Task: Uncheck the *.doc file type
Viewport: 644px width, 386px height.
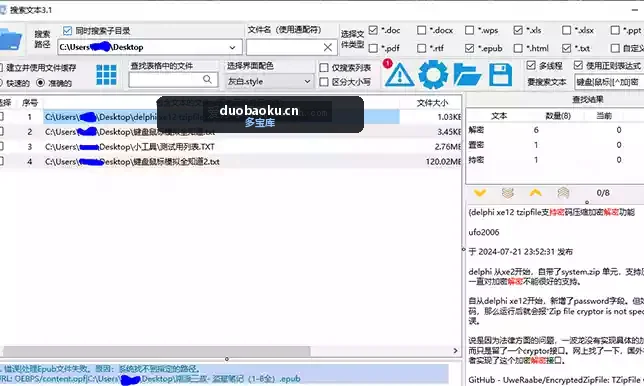Action: 373,30
